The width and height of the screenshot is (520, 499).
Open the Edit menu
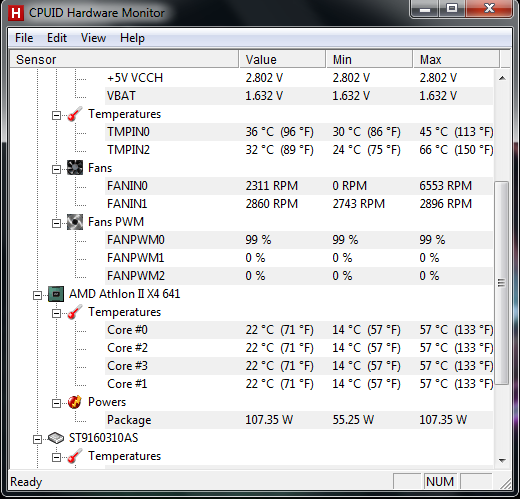[57, 38]
